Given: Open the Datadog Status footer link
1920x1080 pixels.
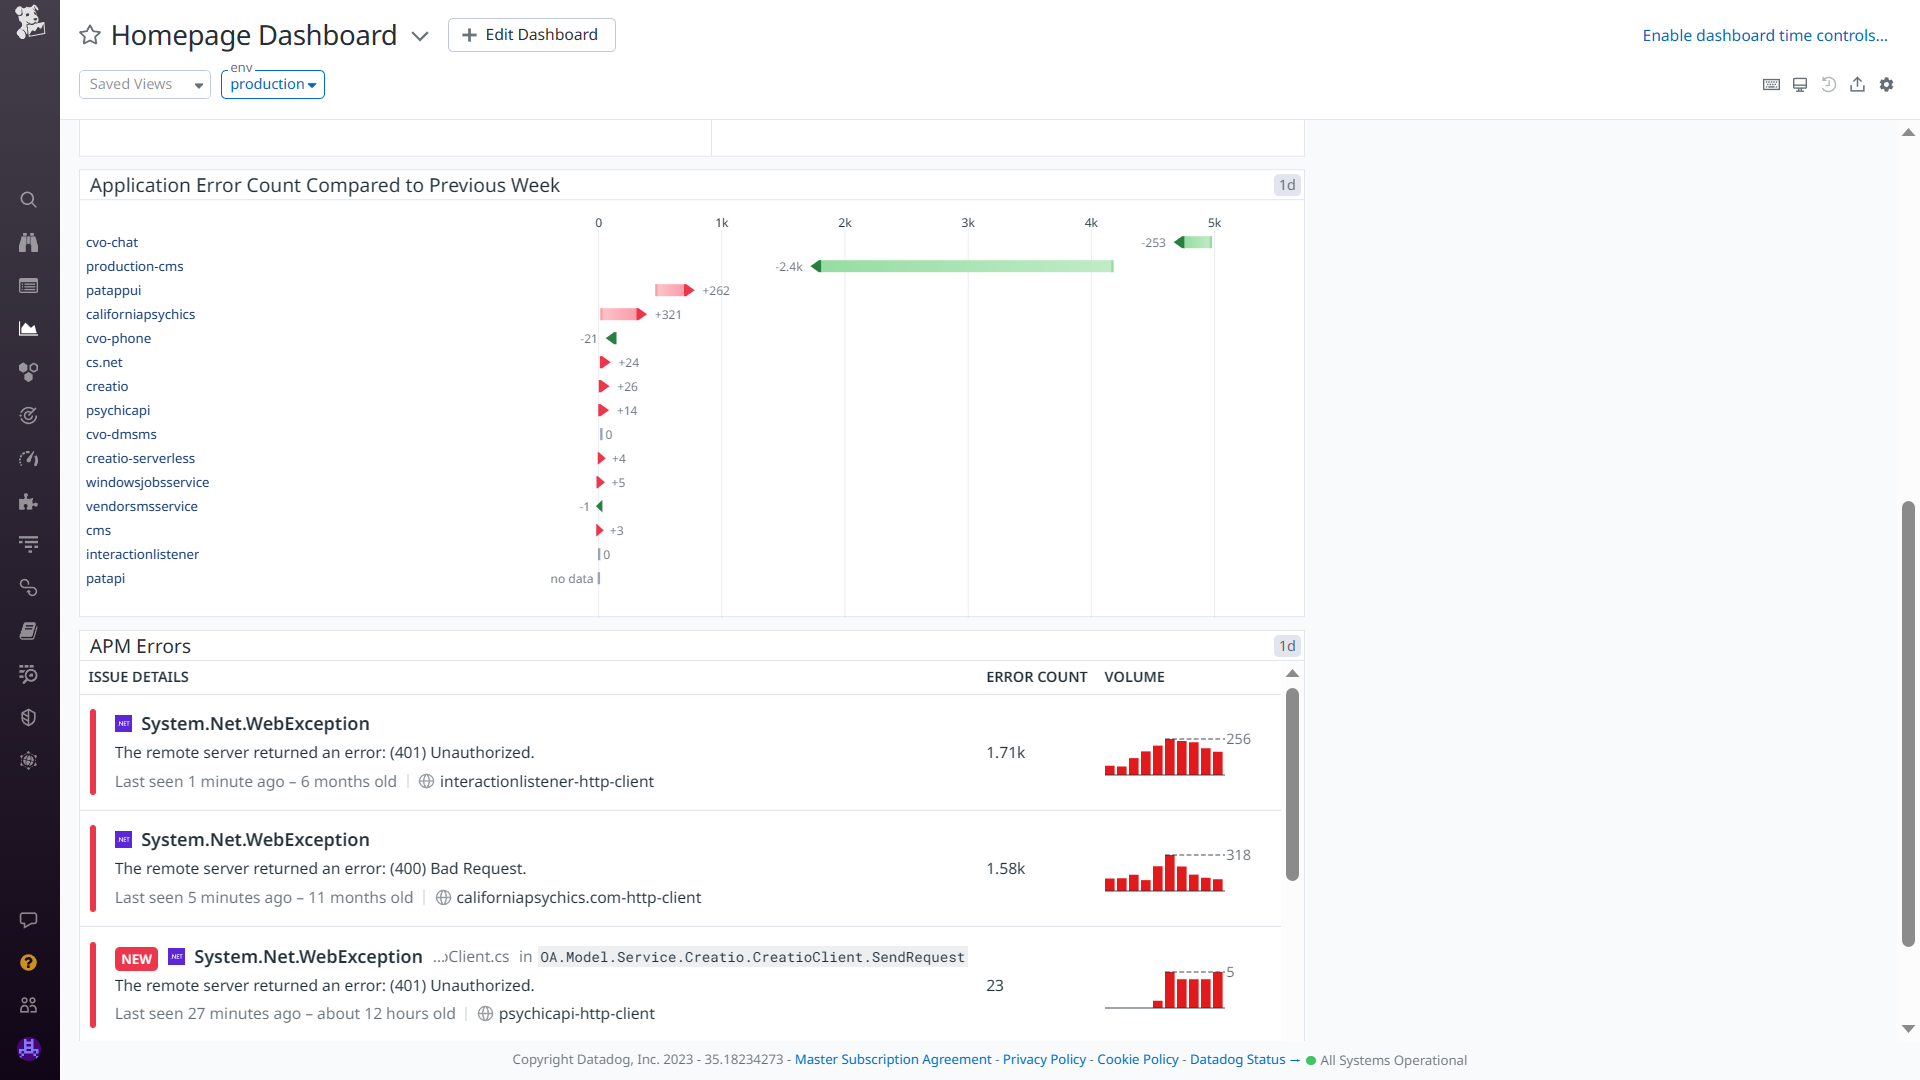Looking at the screenshot, I should tap(1237, 1060).
